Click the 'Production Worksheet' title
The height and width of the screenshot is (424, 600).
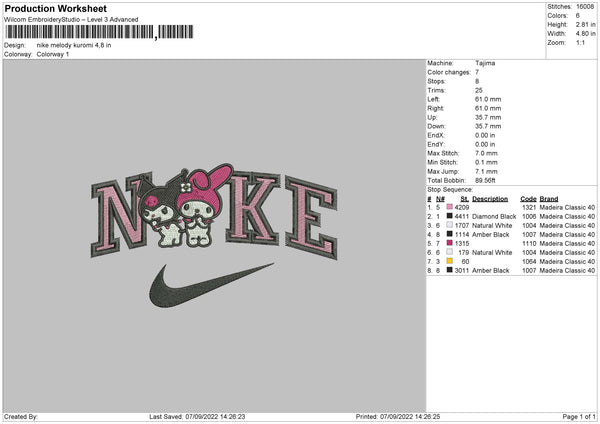click(x=55, y=8)
